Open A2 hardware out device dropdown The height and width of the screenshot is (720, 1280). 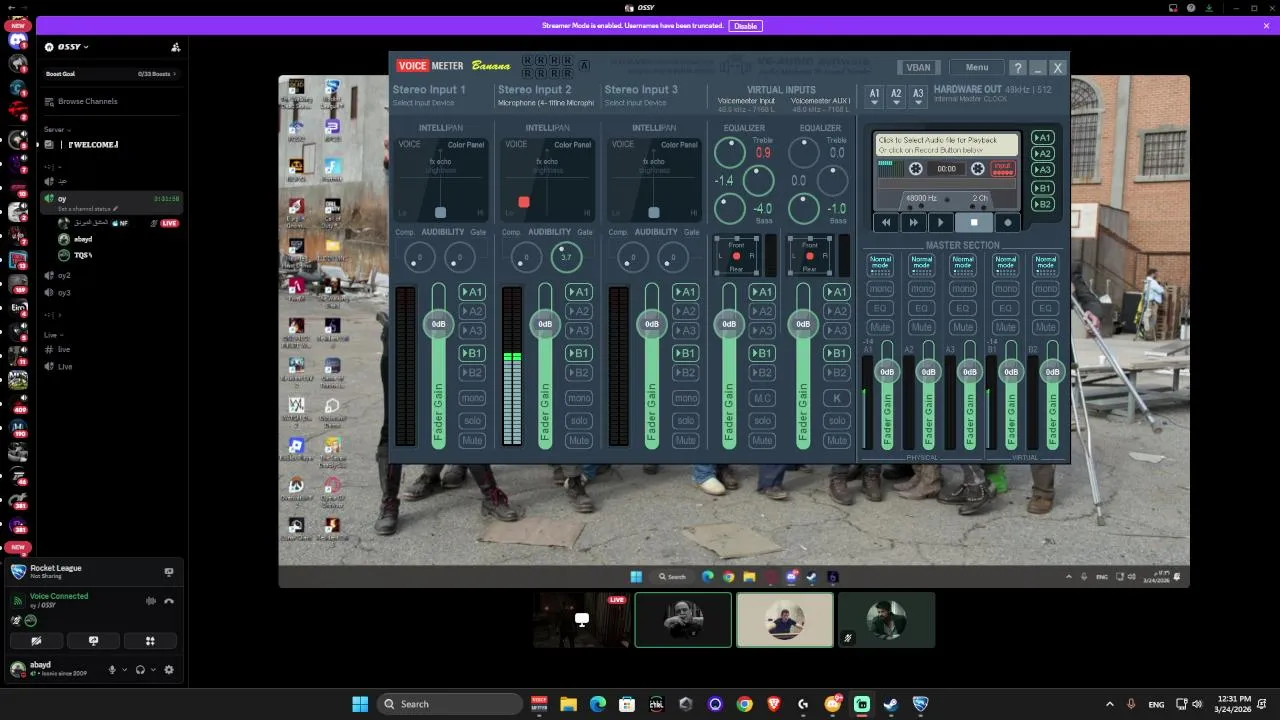tap(896, 96)
